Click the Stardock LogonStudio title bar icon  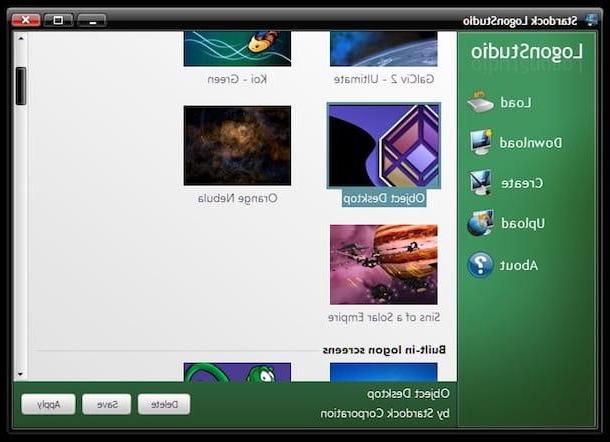tap(591, 20)
